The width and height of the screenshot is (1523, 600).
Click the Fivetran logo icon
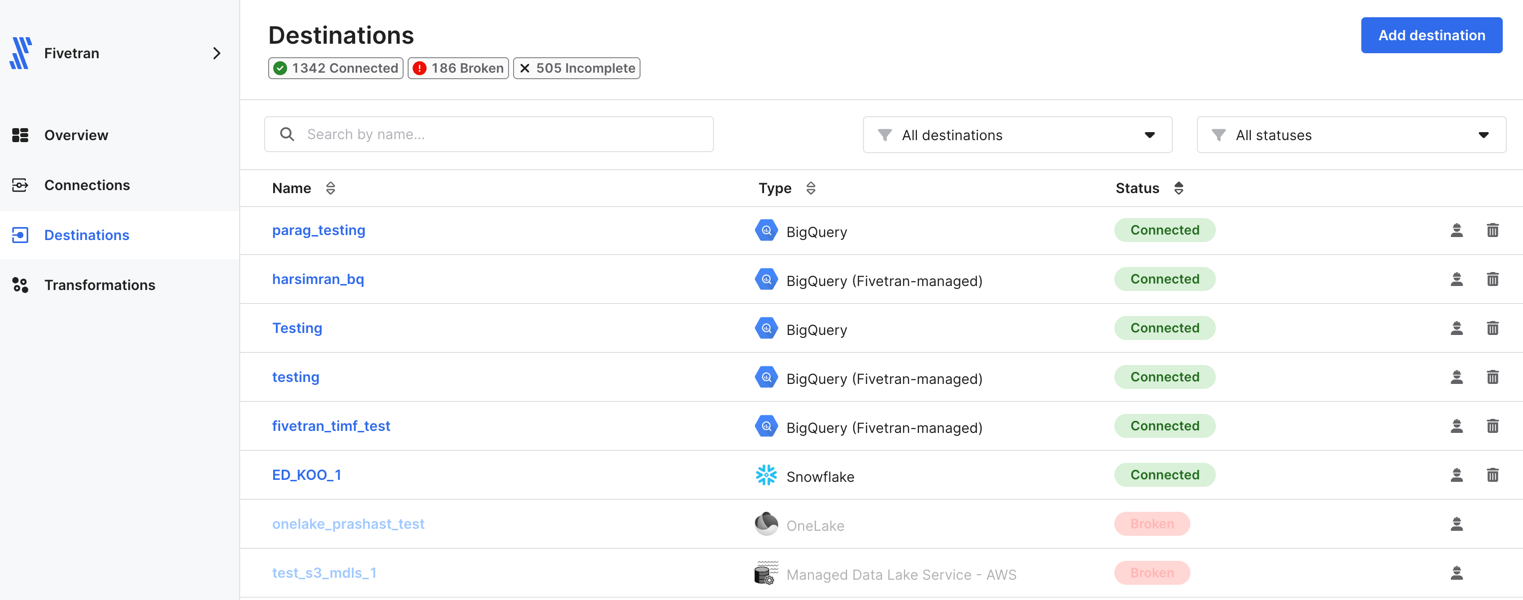[x=21, y=53]
